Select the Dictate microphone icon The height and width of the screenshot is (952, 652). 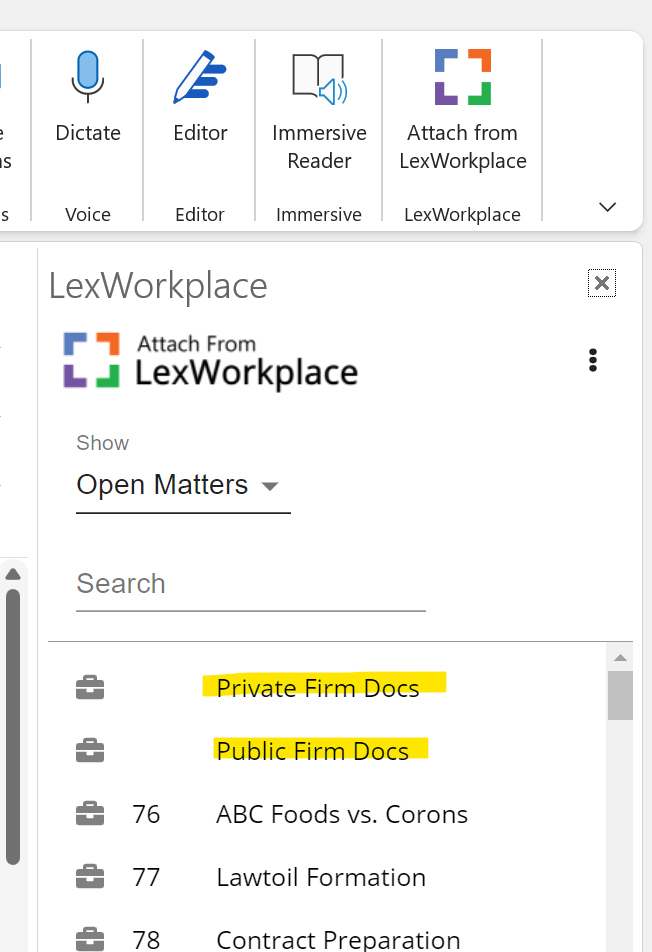tap(88, 78)
